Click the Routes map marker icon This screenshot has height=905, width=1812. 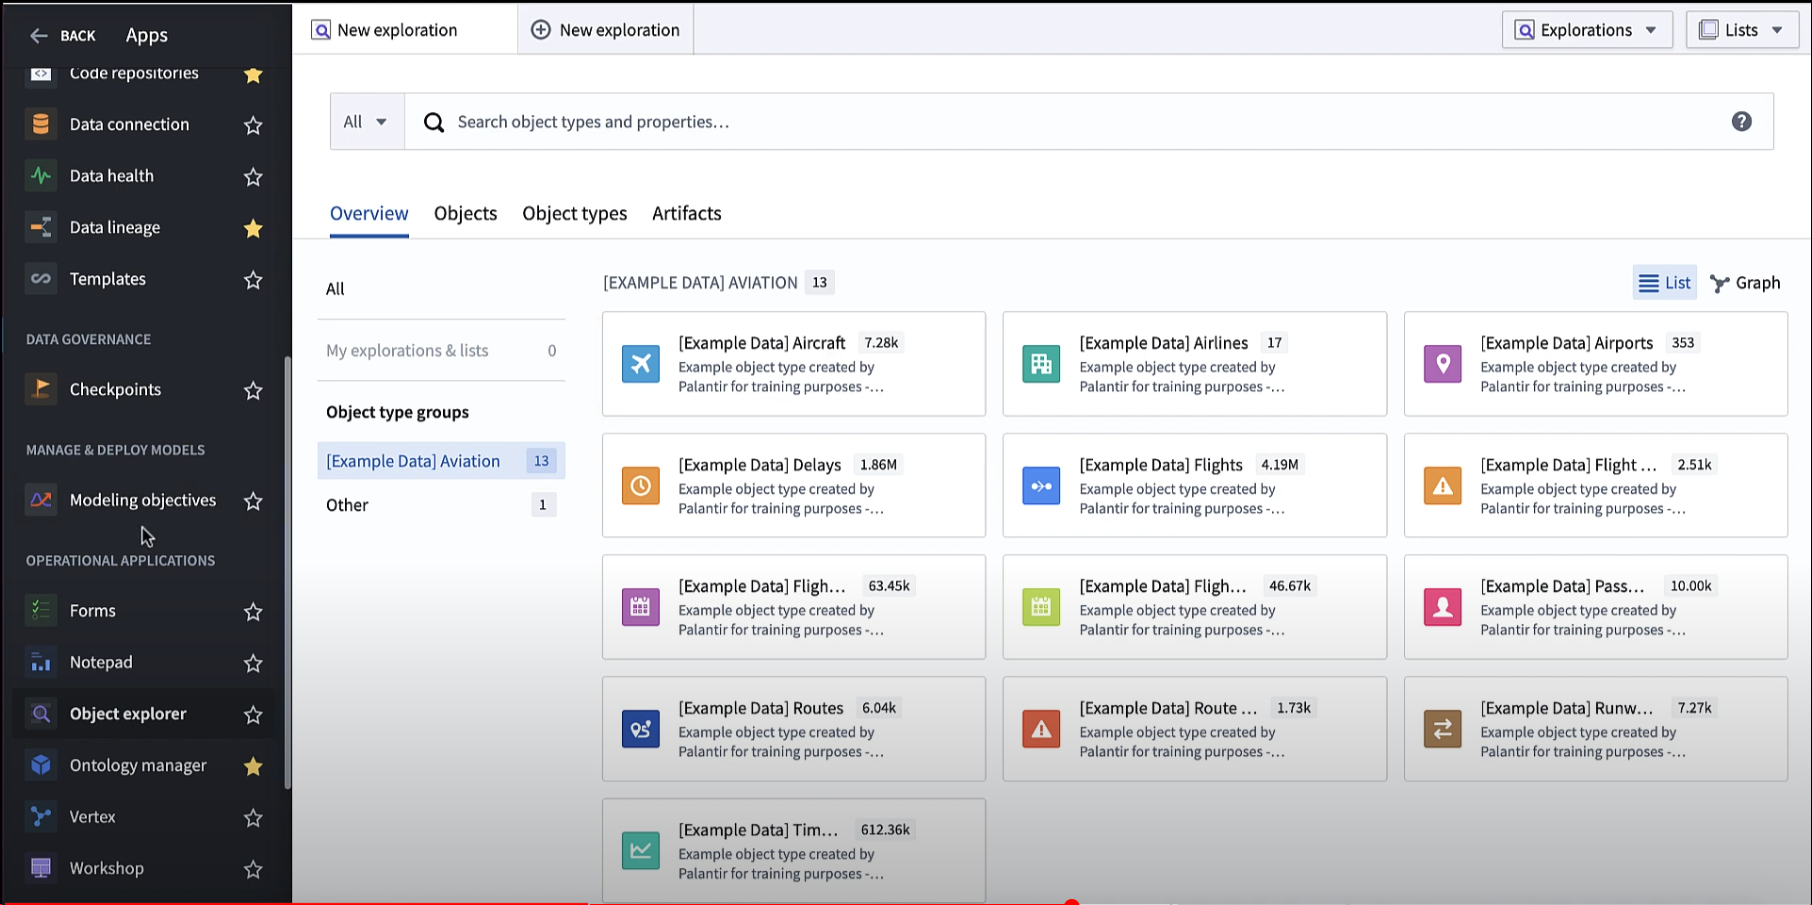[641, 729]
